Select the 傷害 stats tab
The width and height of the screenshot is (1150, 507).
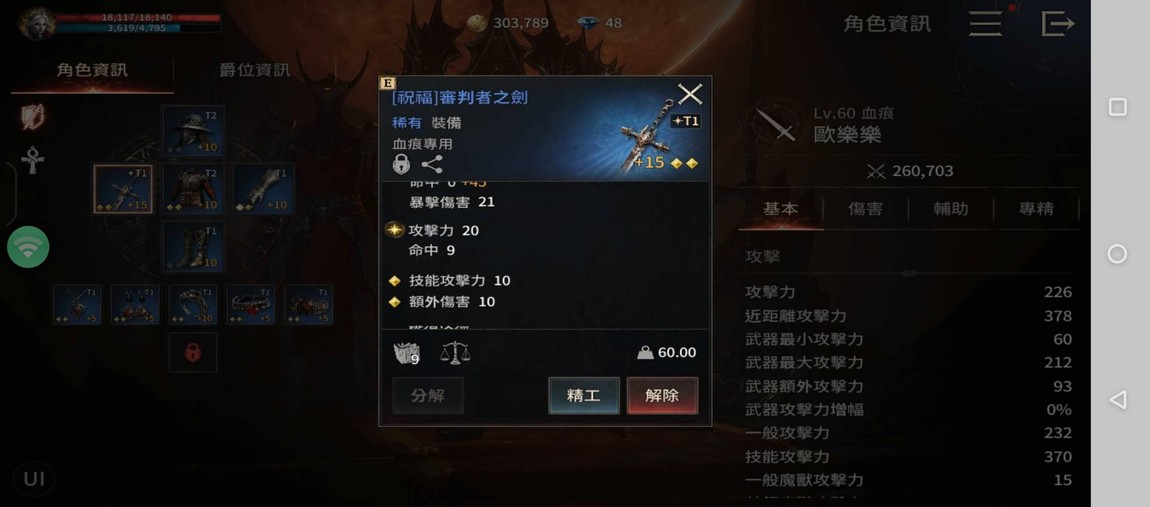(865, 209)
